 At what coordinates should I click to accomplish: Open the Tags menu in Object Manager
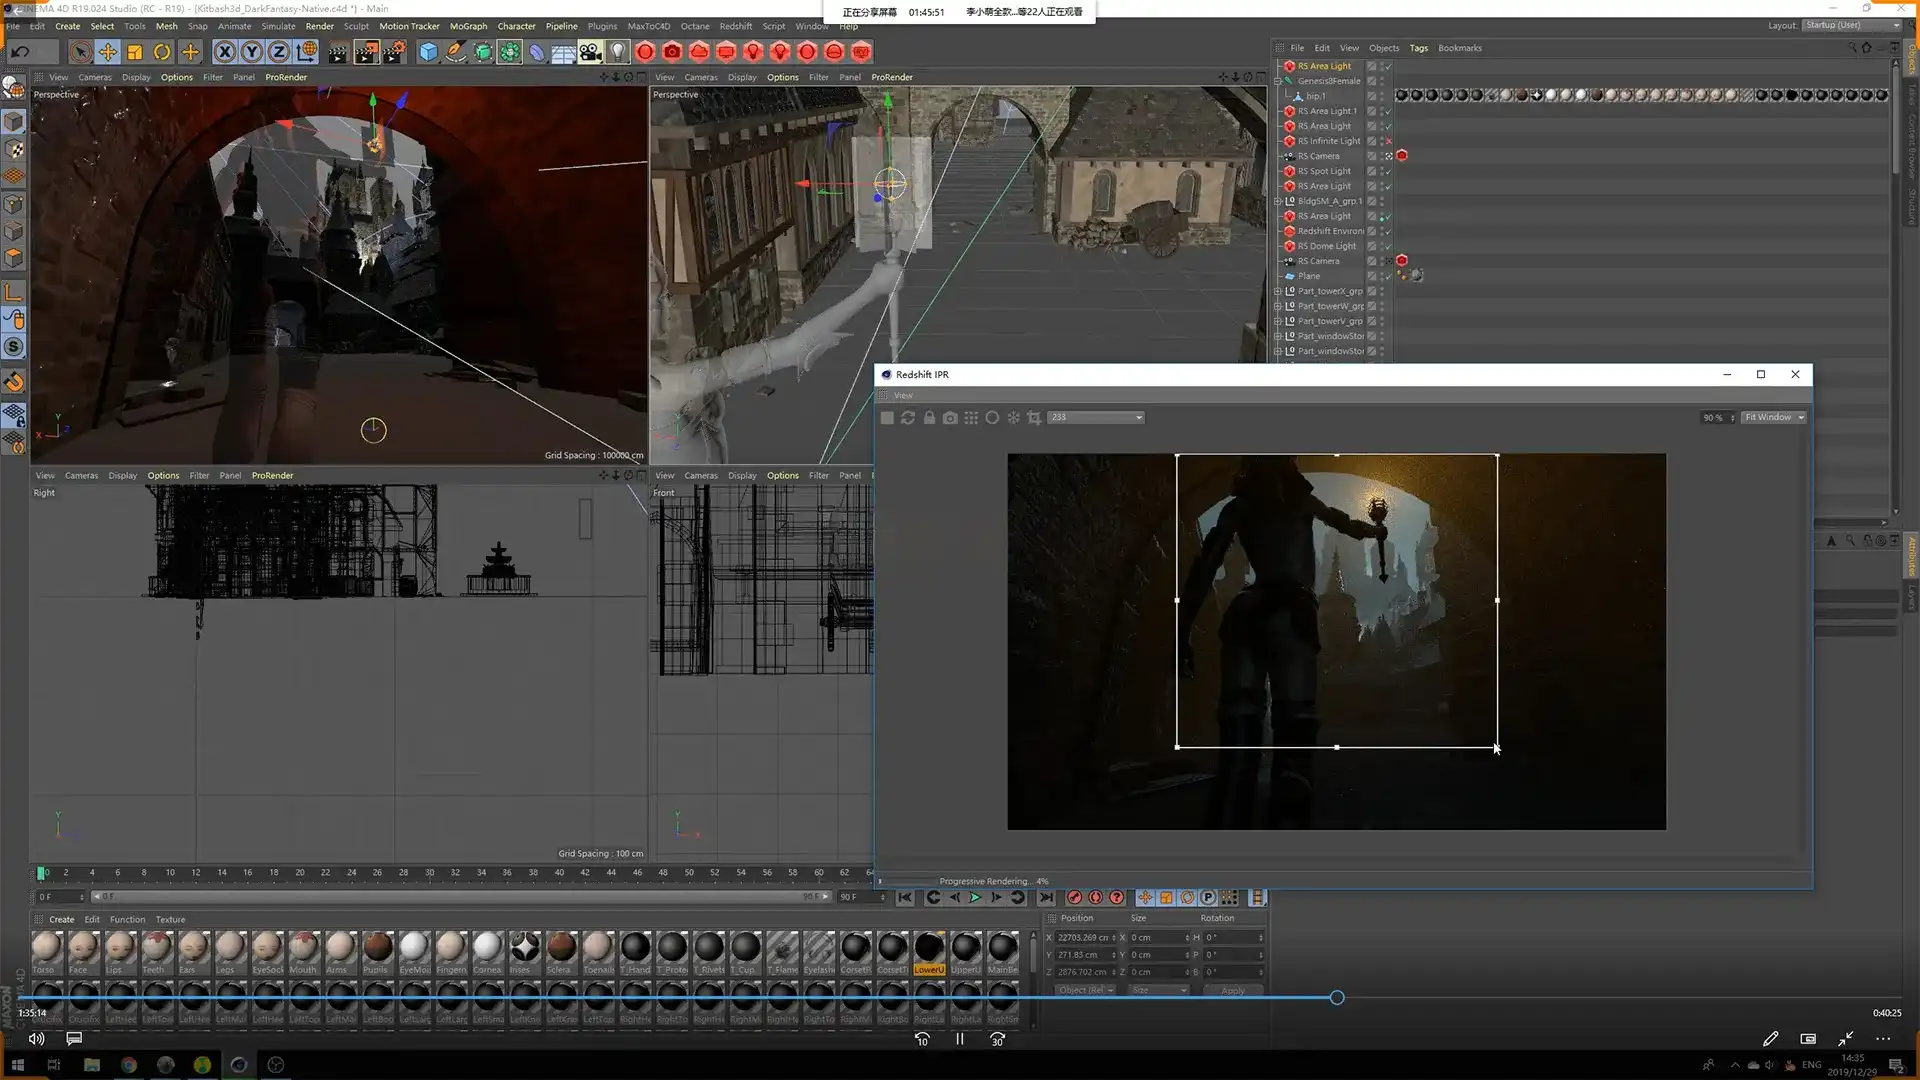click(1418, 48)
